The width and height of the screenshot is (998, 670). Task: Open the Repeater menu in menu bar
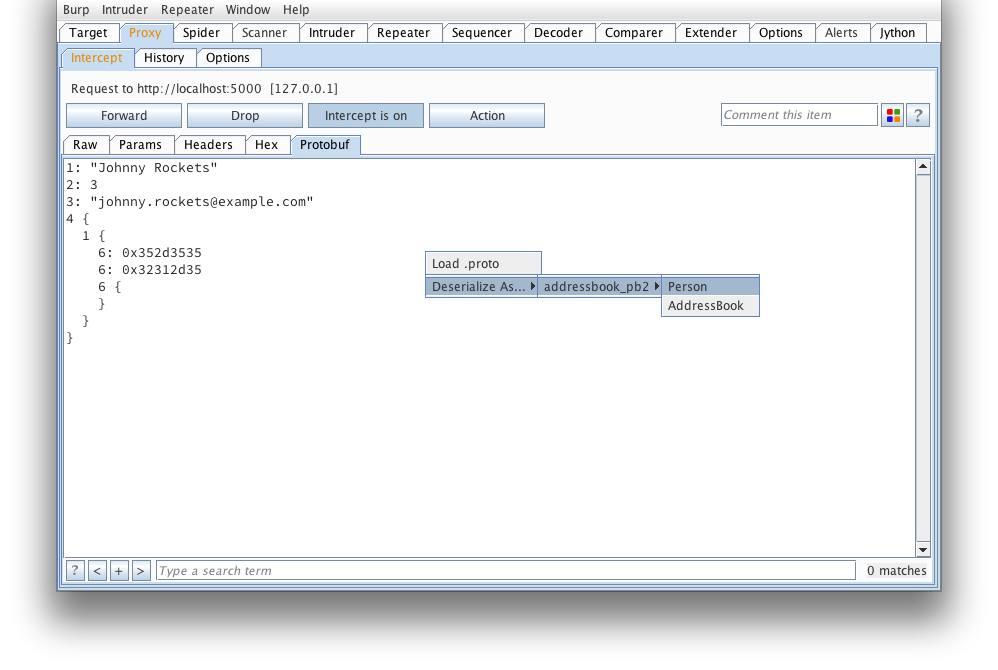(x=187, y=10)
